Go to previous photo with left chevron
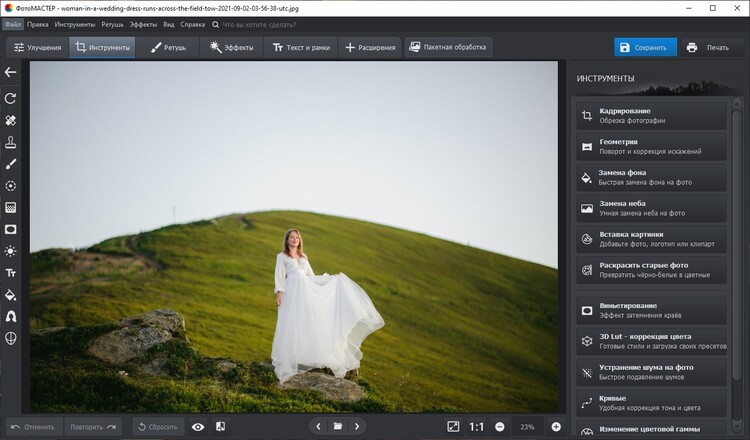Viewport: 750px width, 440px height. coord(319,427)
